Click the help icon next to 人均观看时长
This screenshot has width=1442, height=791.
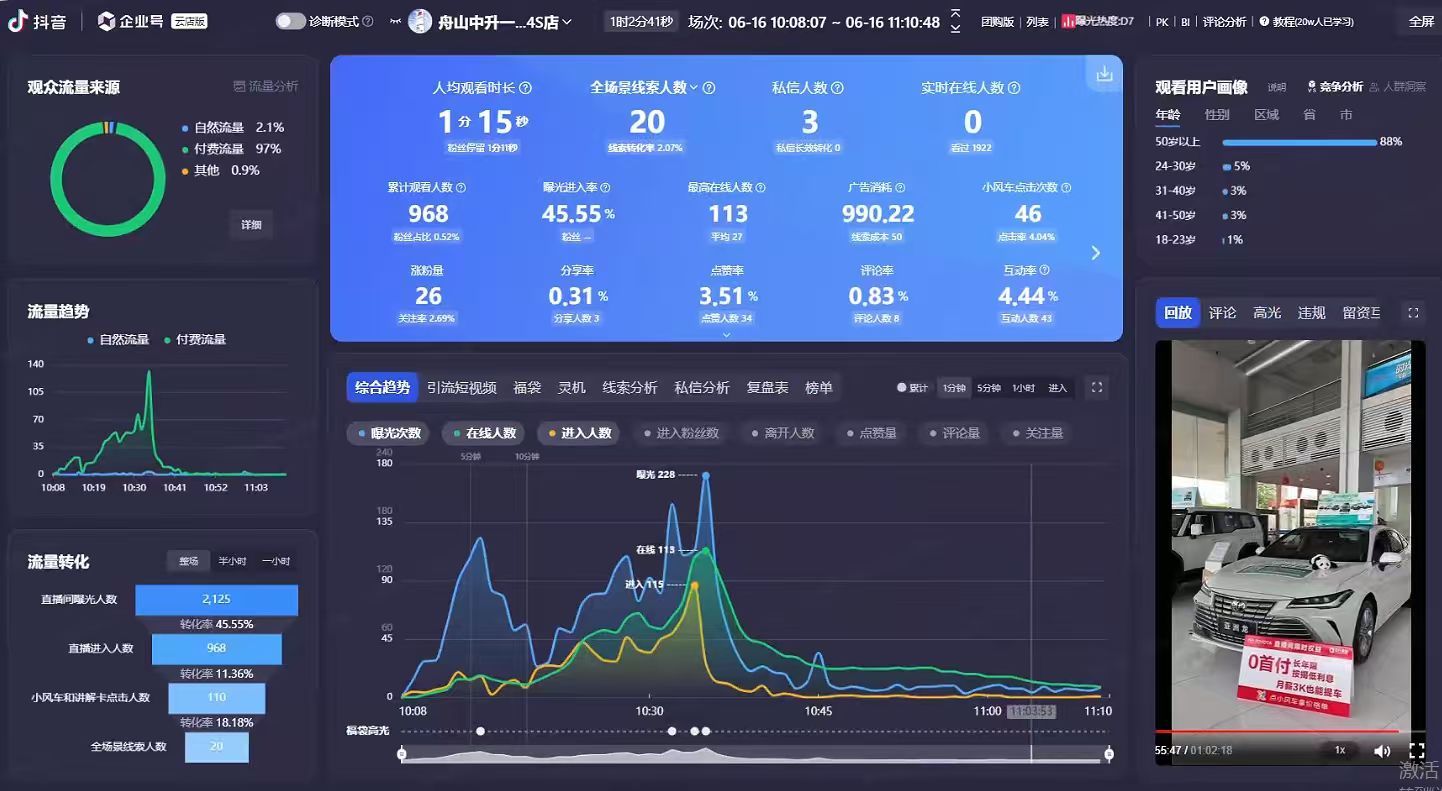pos(526,88)
